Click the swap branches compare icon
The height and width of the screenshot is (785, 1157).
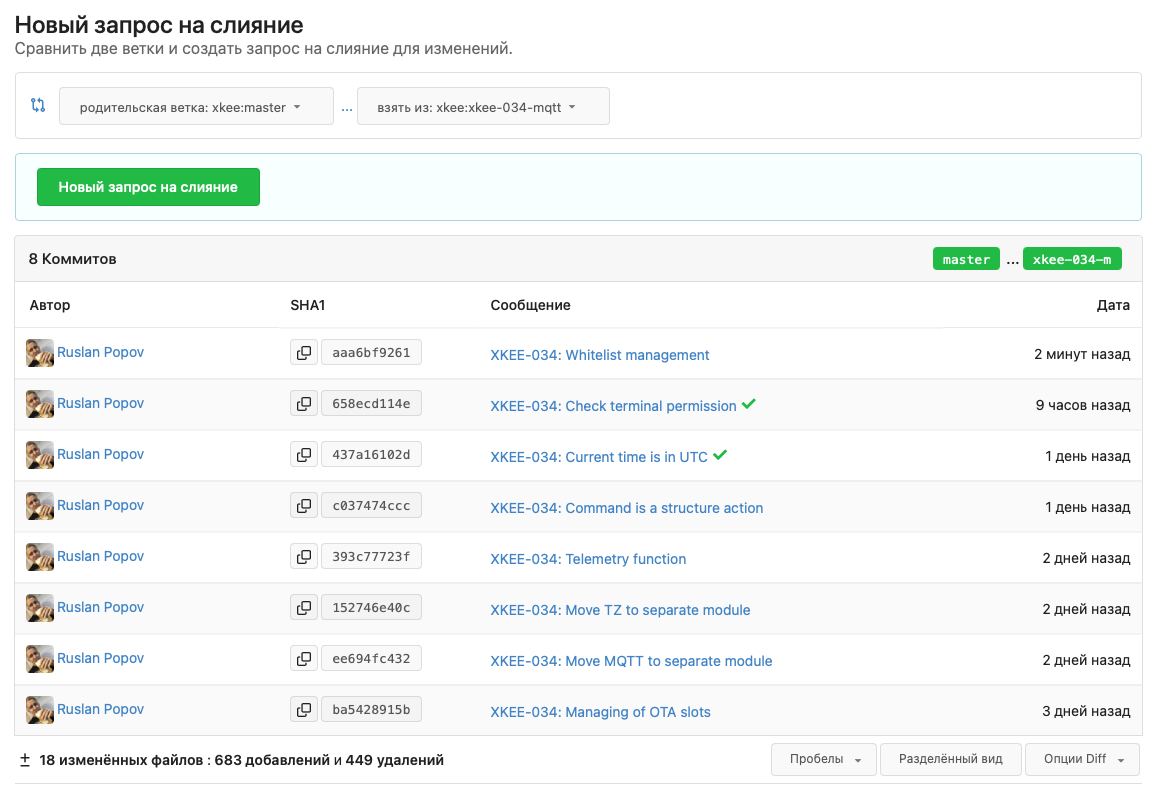point(38,106)
